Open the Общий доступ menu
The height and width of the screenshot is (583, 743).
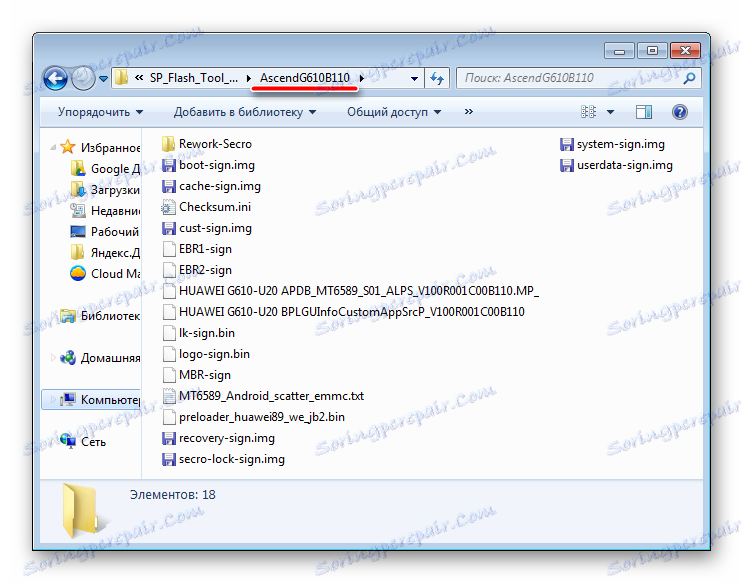click(394, 112)
